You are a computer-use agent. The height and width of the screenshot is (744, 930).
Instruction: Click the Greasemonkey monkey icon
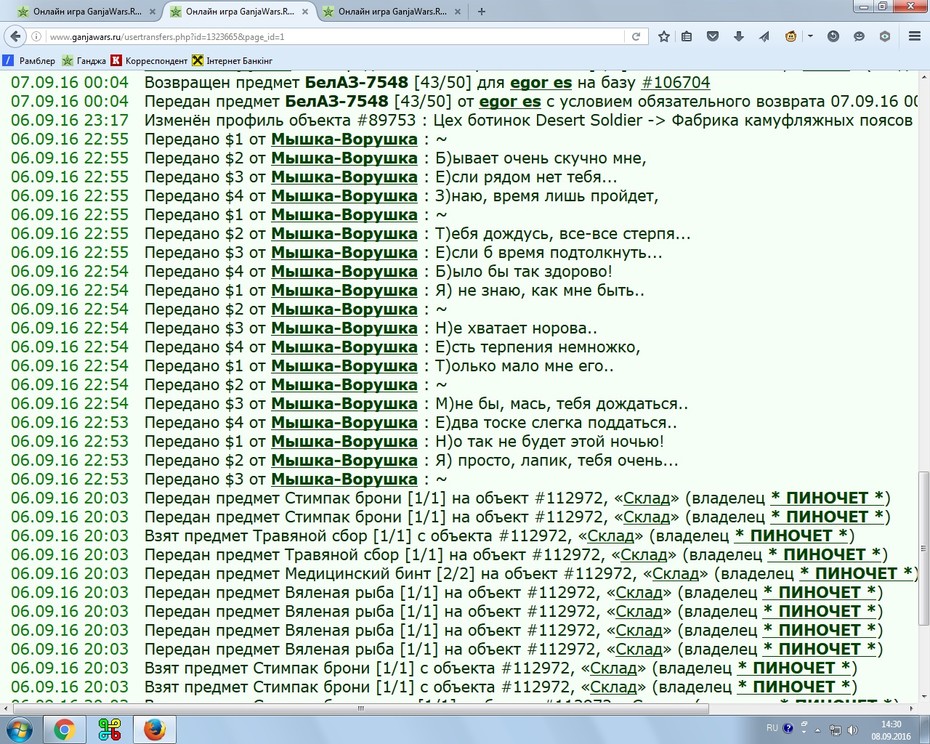pos(791,37)
